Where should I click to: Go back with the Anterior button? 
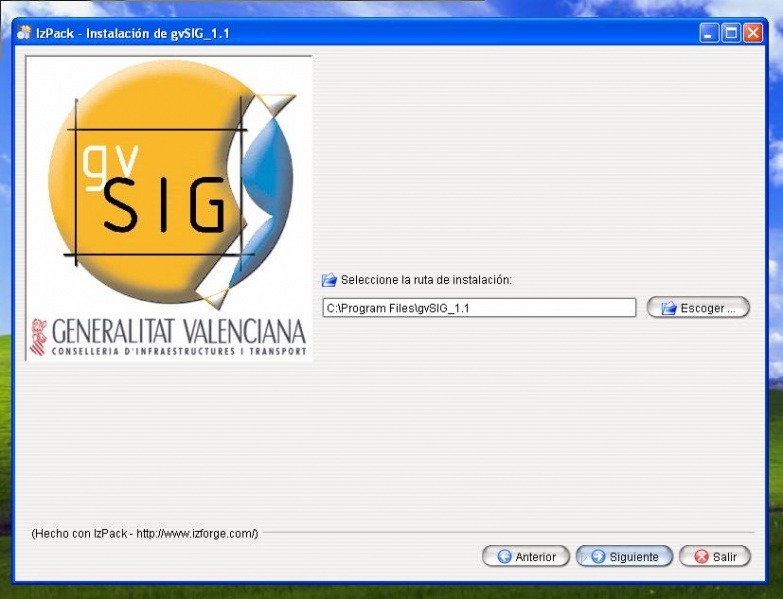pos(526,557)
